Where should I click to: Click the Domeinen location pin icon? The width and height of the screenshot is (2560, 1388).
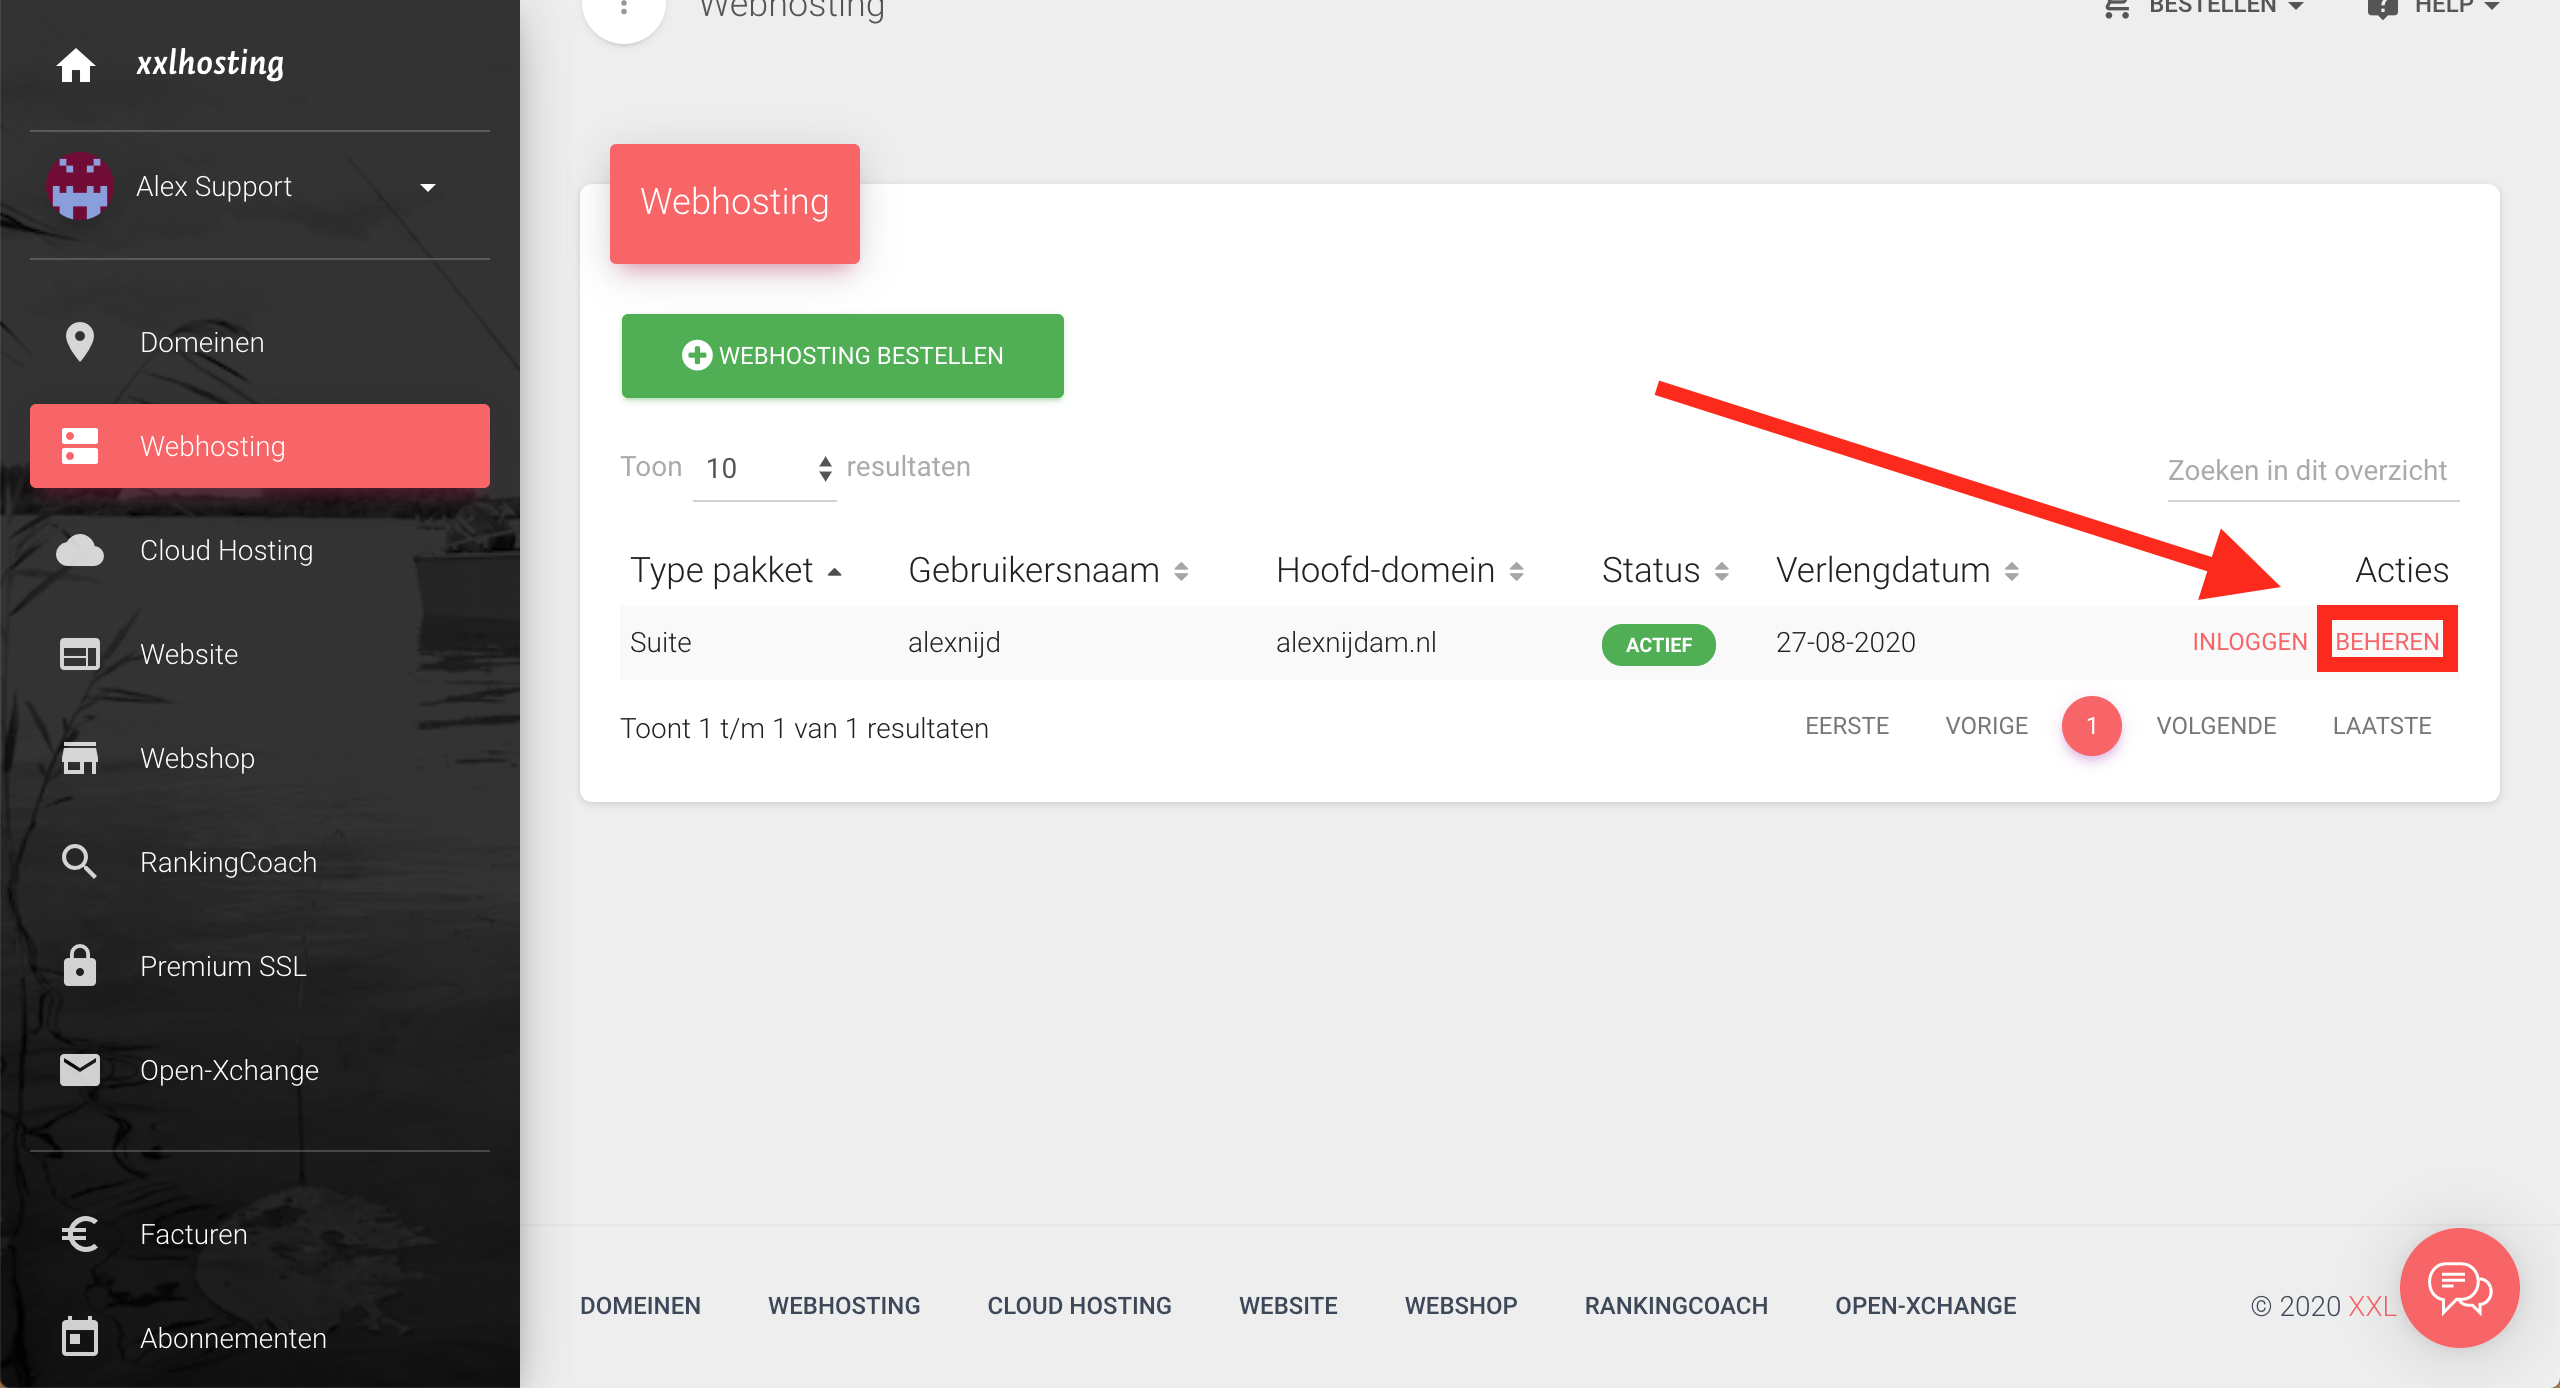[x=79, y=342]
